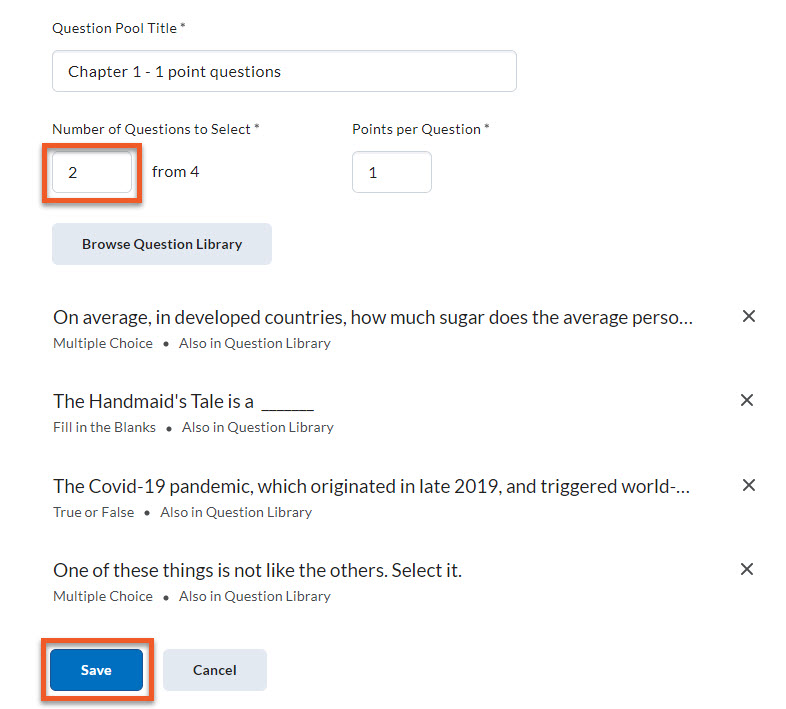Open the Covid-19 pandemic question
This screenshot has width=786, height=709.
coord(371,487)
